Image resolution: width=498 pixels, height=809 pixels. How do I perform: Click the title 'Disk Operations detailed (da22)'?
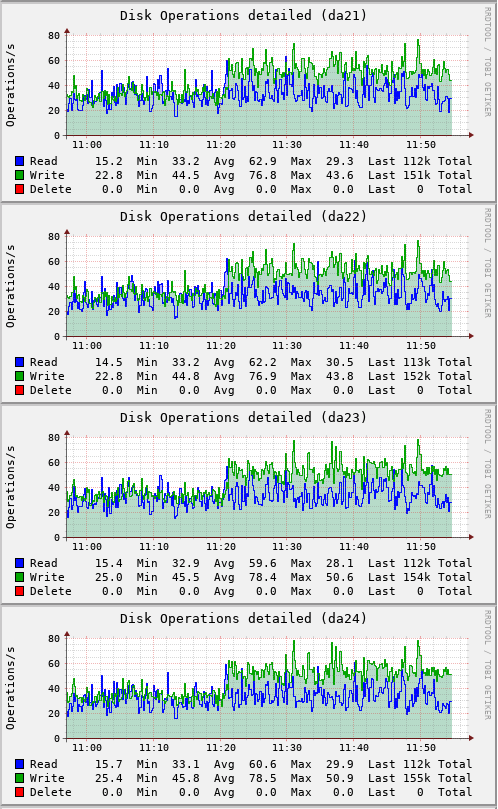[243, 217]
